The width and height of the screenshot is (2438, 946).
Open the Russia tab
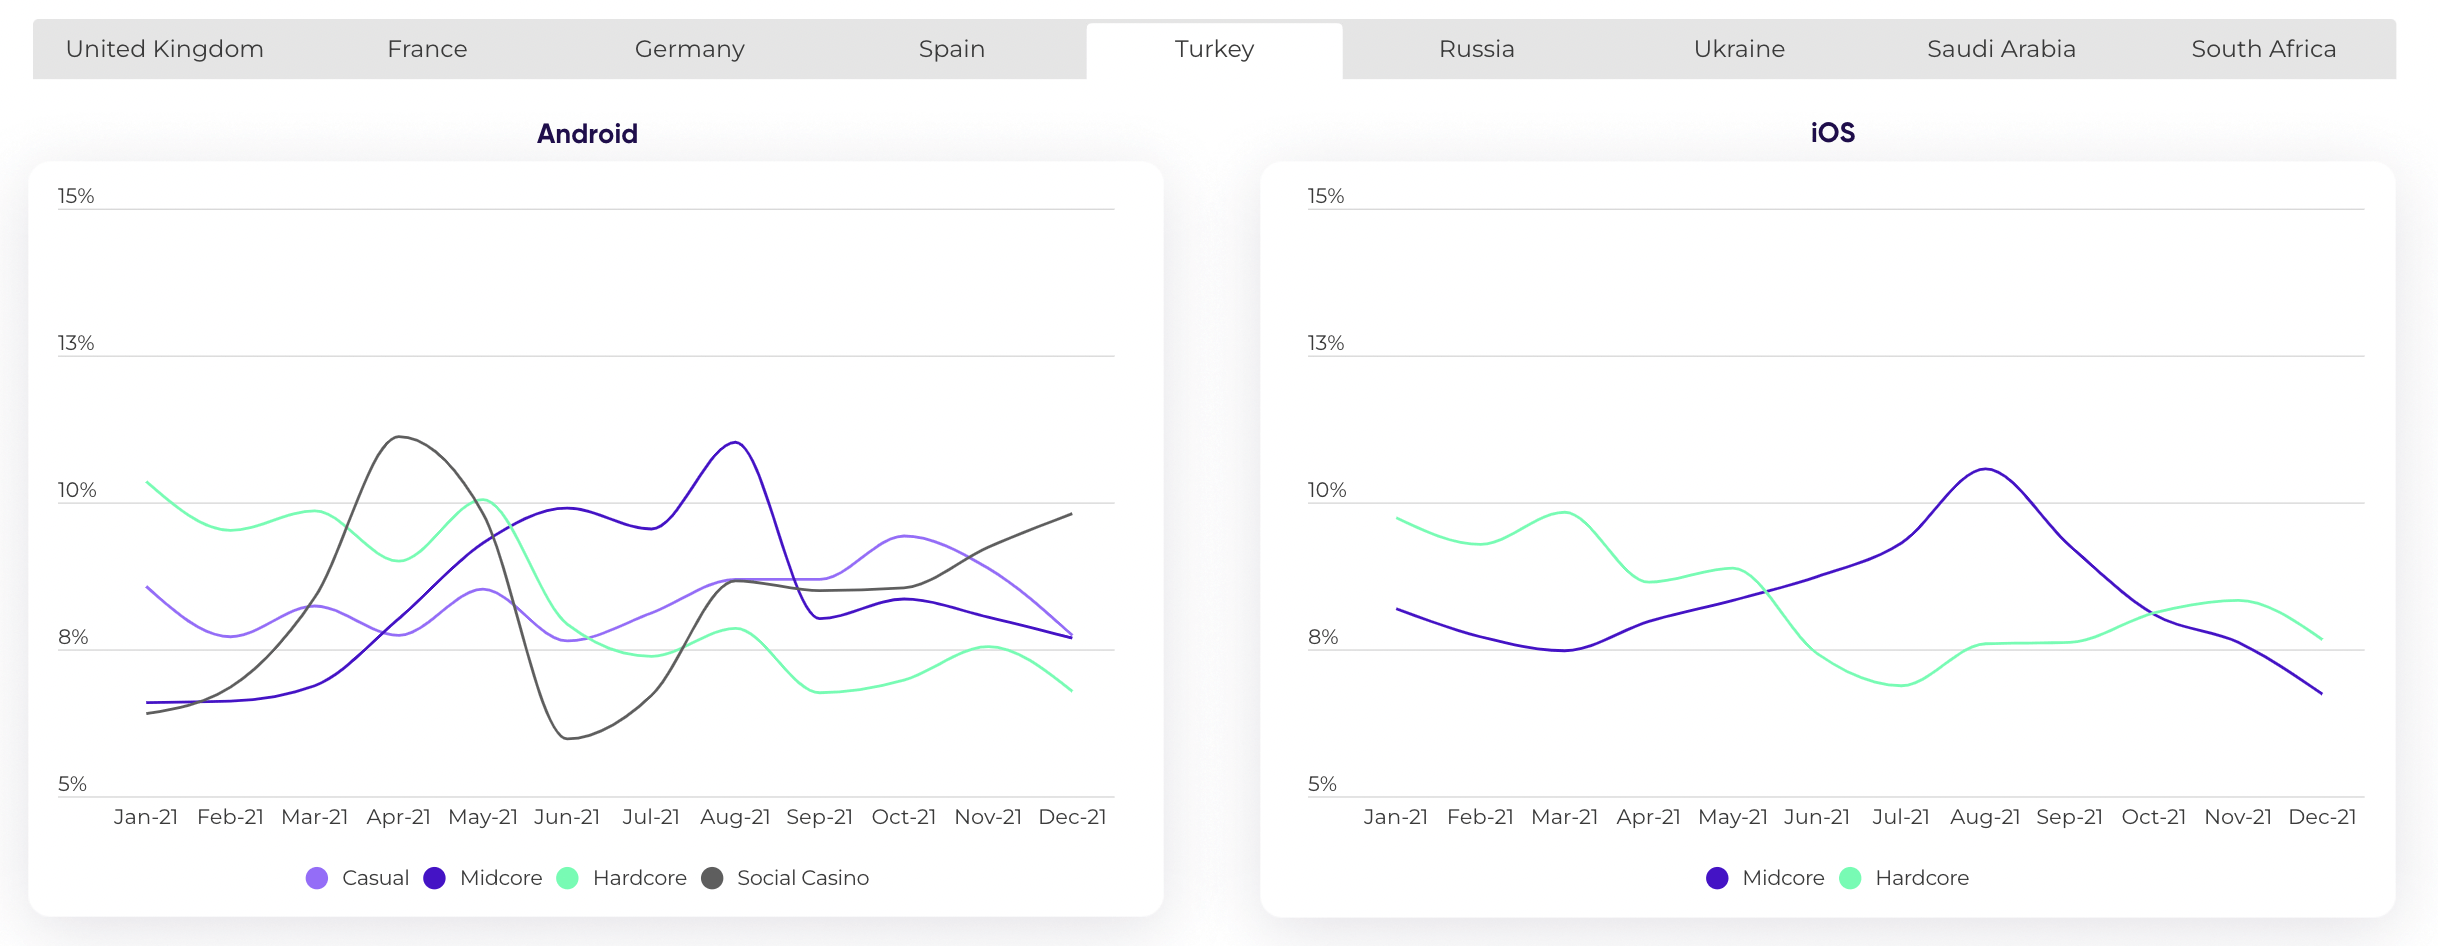1476,49
